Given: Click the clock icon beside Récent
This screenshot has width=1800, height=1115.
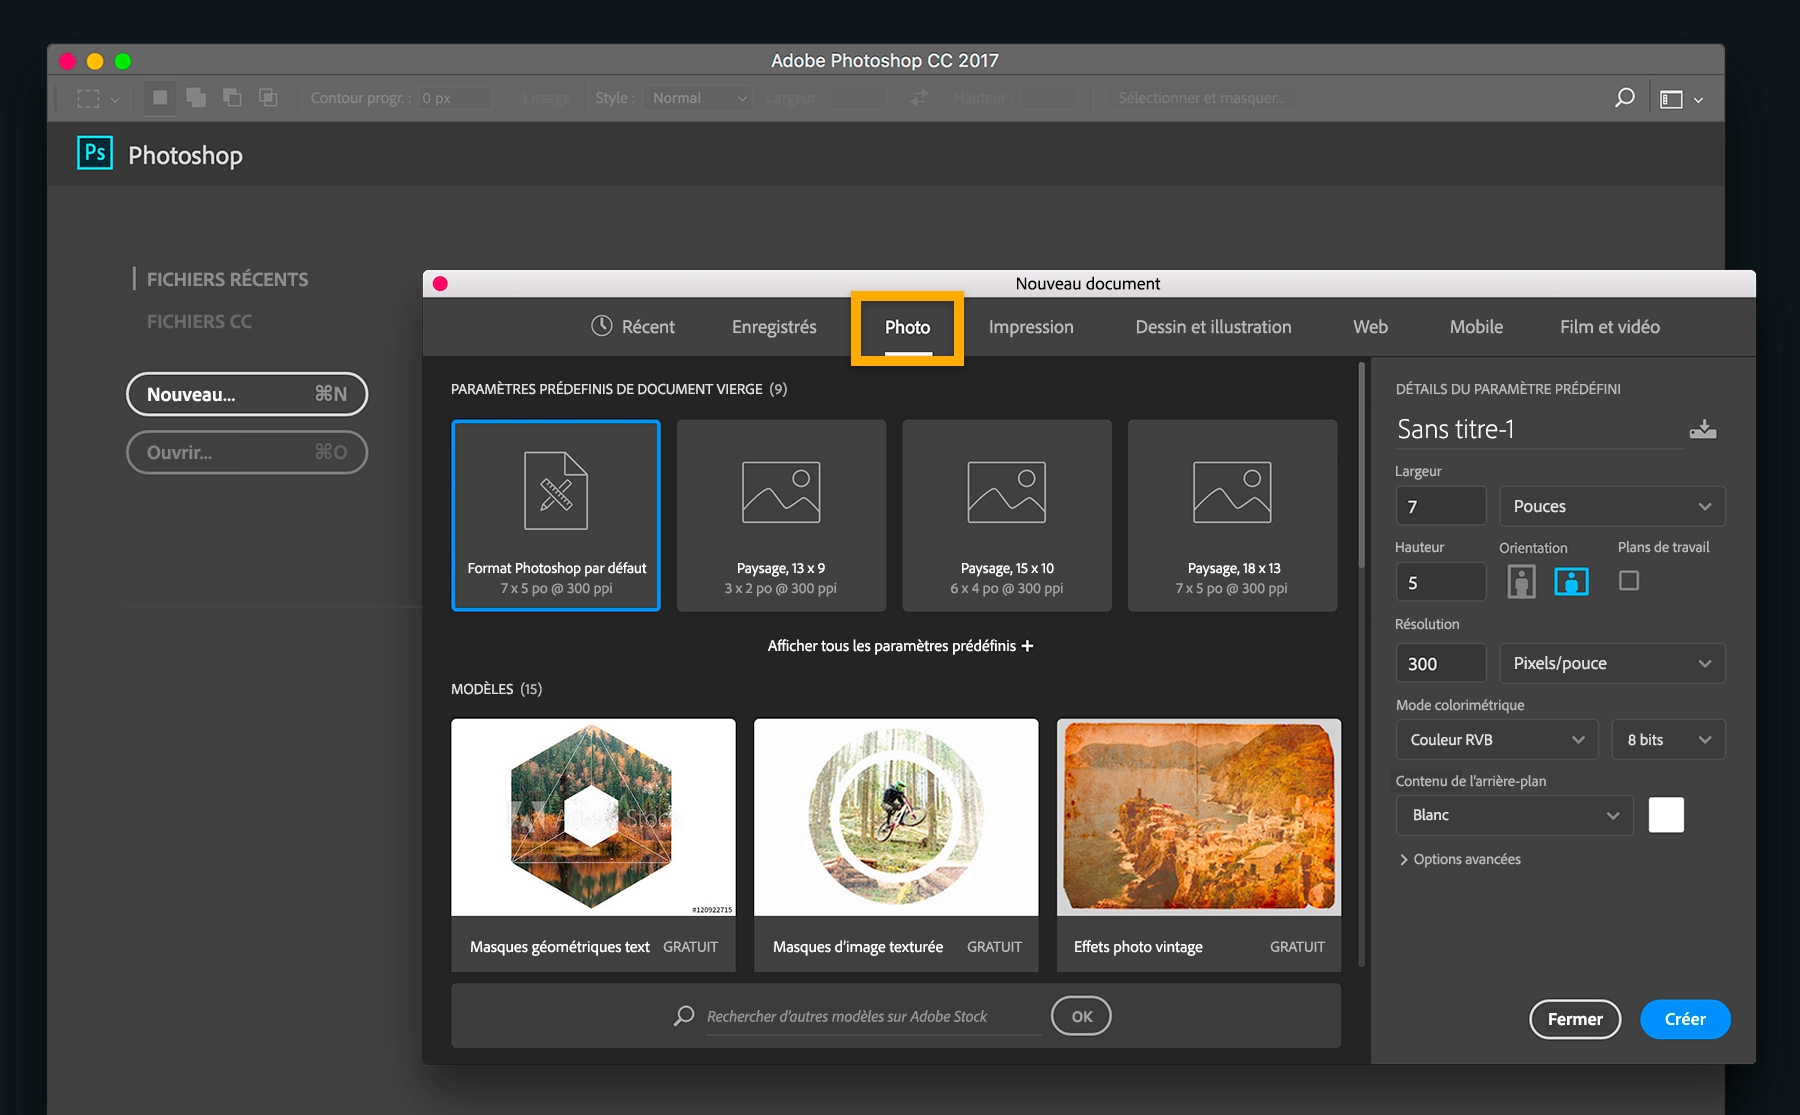Looking at the screenshot, I should tap(602, 326).
